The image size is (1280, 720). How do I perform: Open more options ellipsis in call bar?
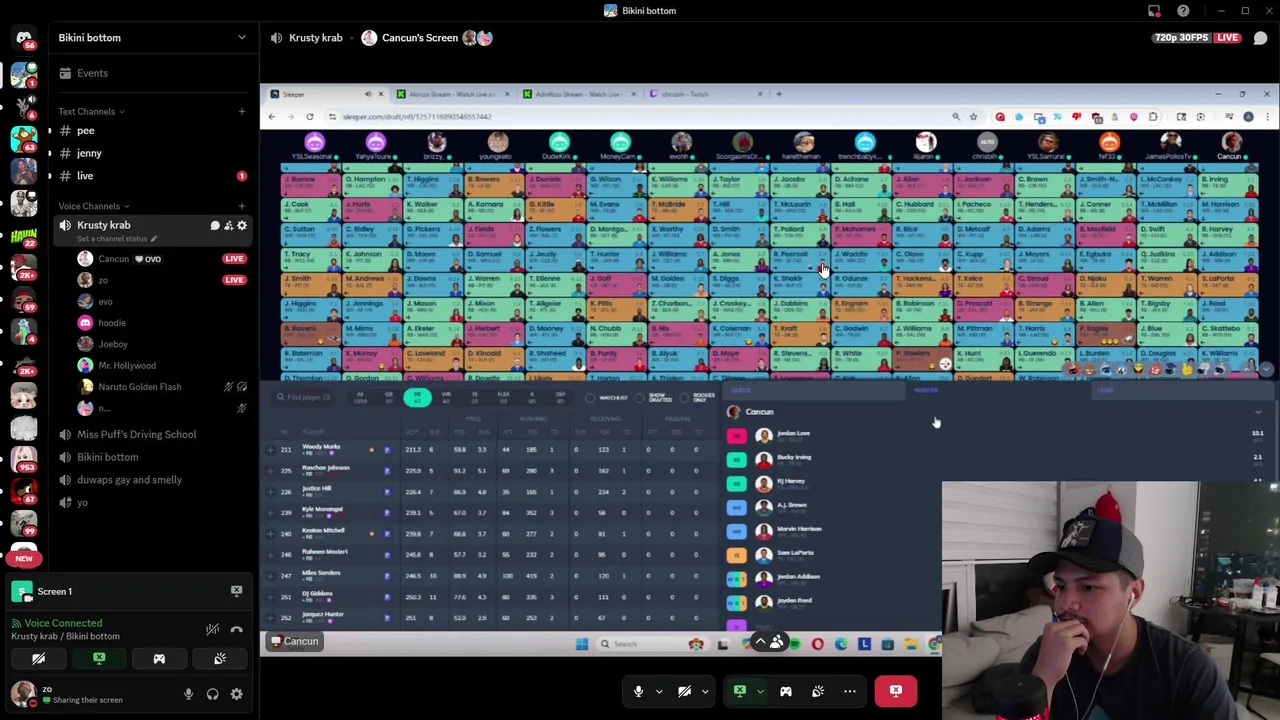tap(850, 691)
